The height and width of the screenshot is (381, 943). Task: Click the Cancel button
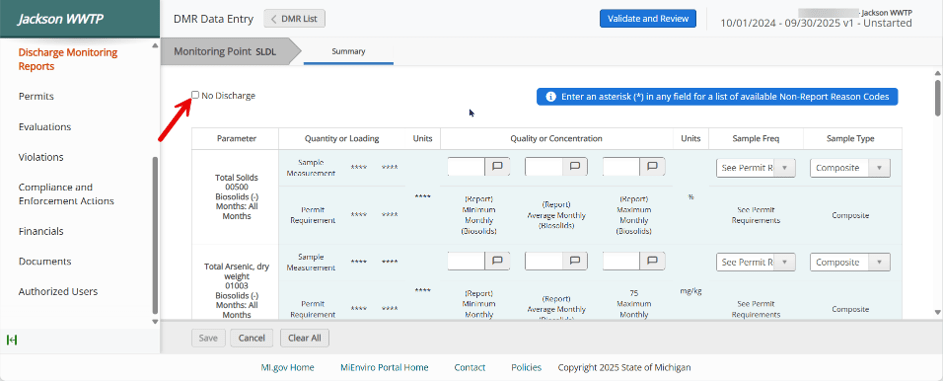251,338
